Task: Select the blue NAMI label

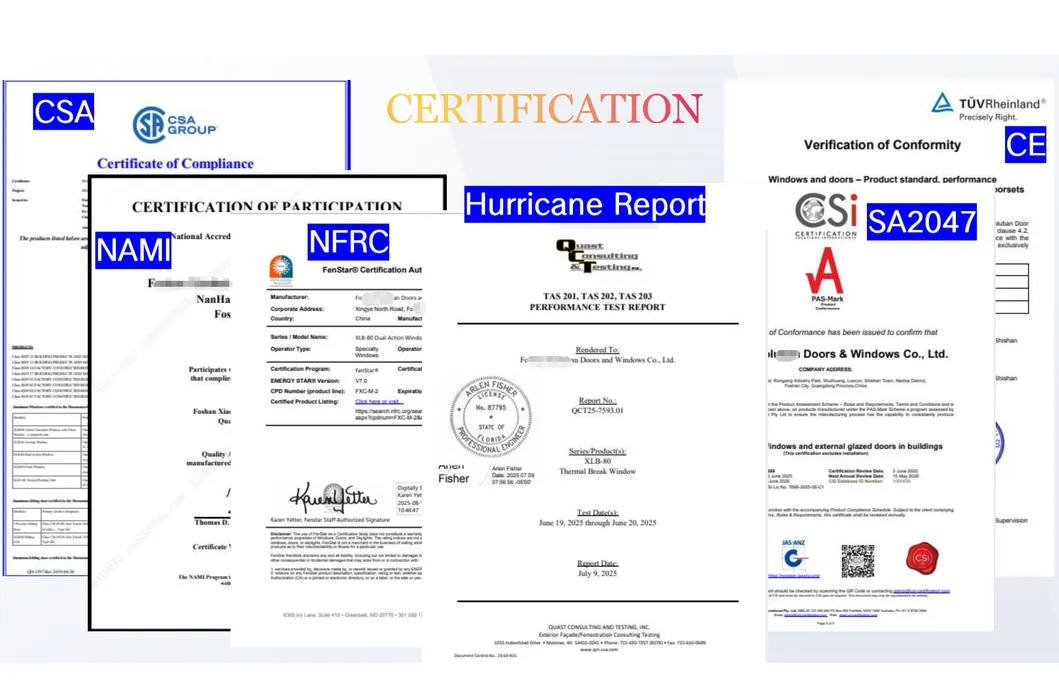Action: click(x=133, y=250)
